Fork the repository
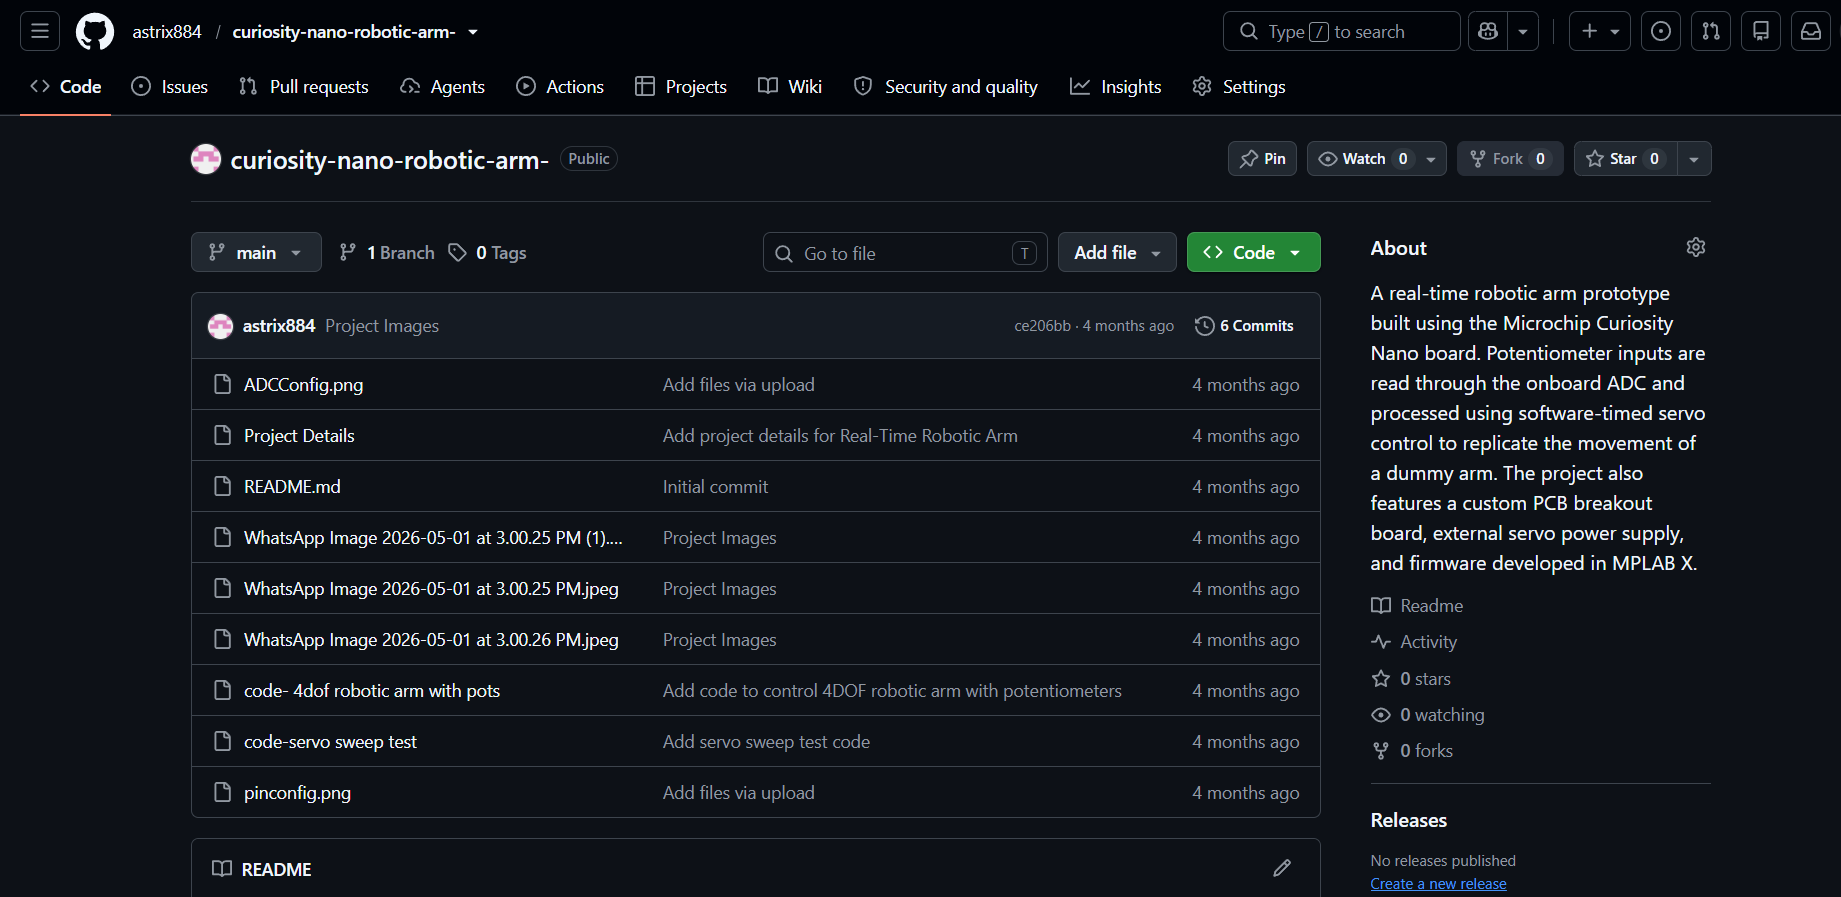The image size is (1841, 897). point(1510,159)
